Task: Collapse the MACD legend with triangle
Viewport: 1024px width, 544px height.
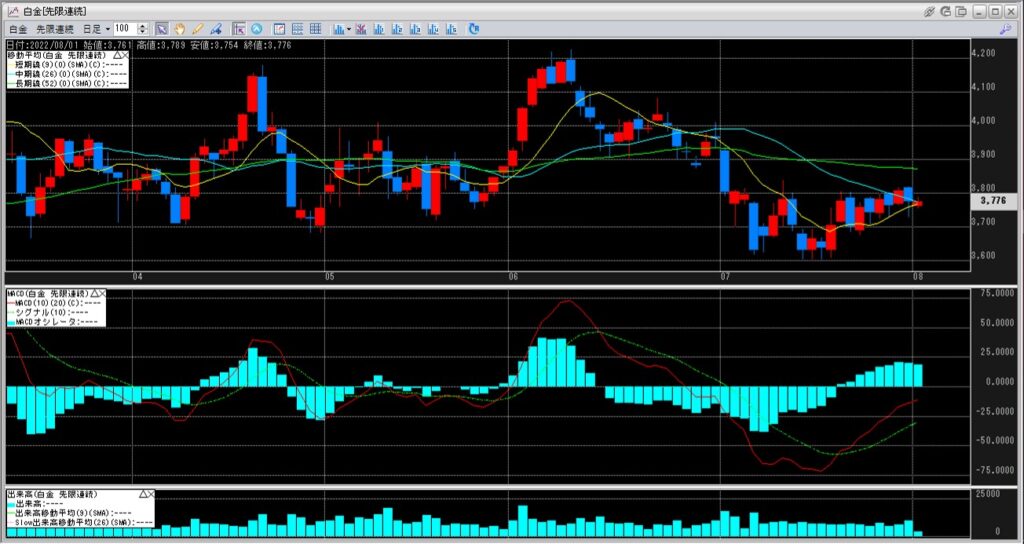Action: tap(95, 293)
